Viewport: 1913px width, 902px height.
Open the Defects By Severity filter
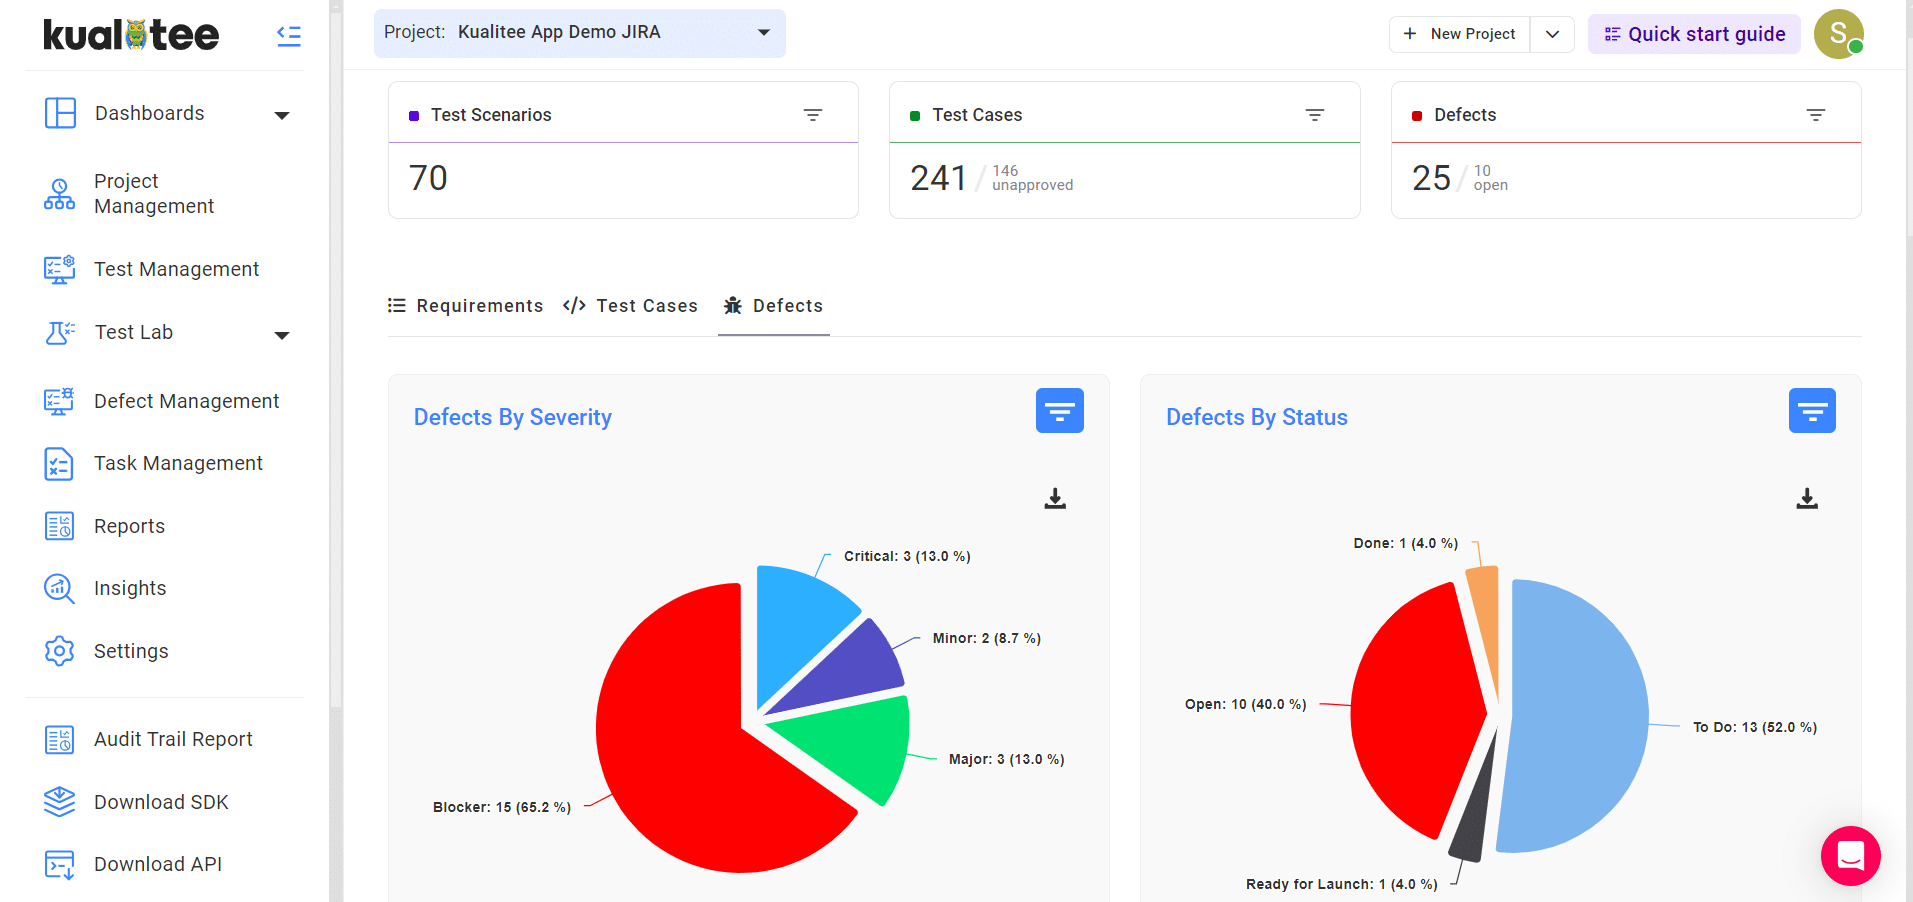pyautogui.click(x=1059, y=411)
